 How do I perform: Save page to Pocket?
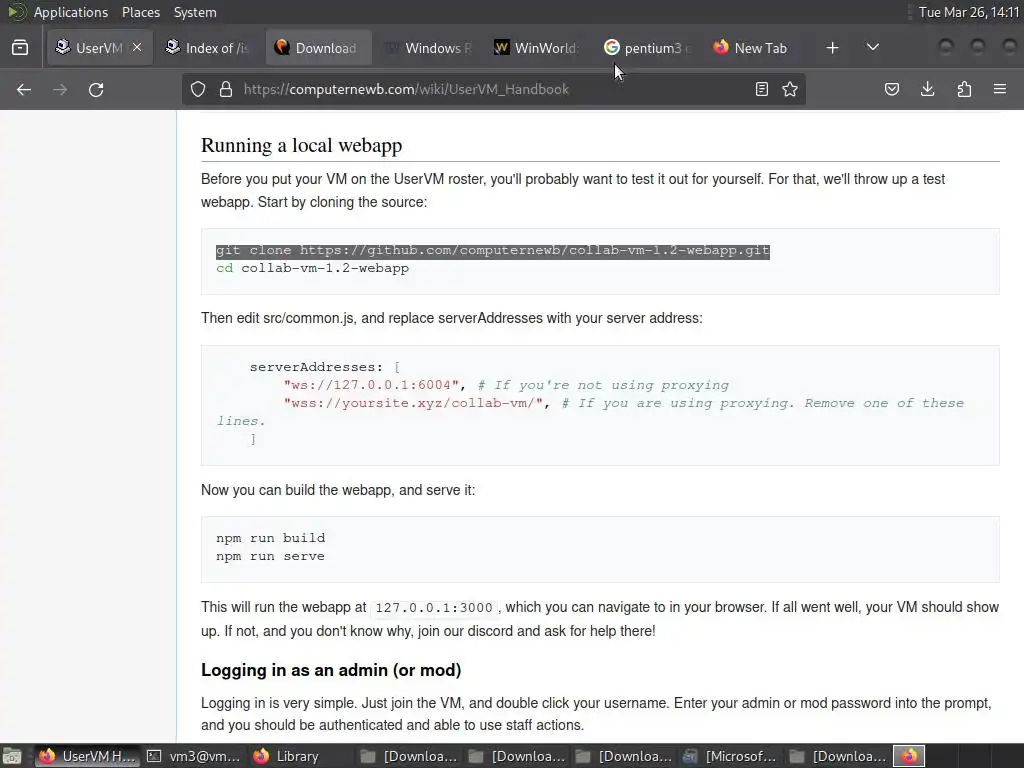point(891,89)
